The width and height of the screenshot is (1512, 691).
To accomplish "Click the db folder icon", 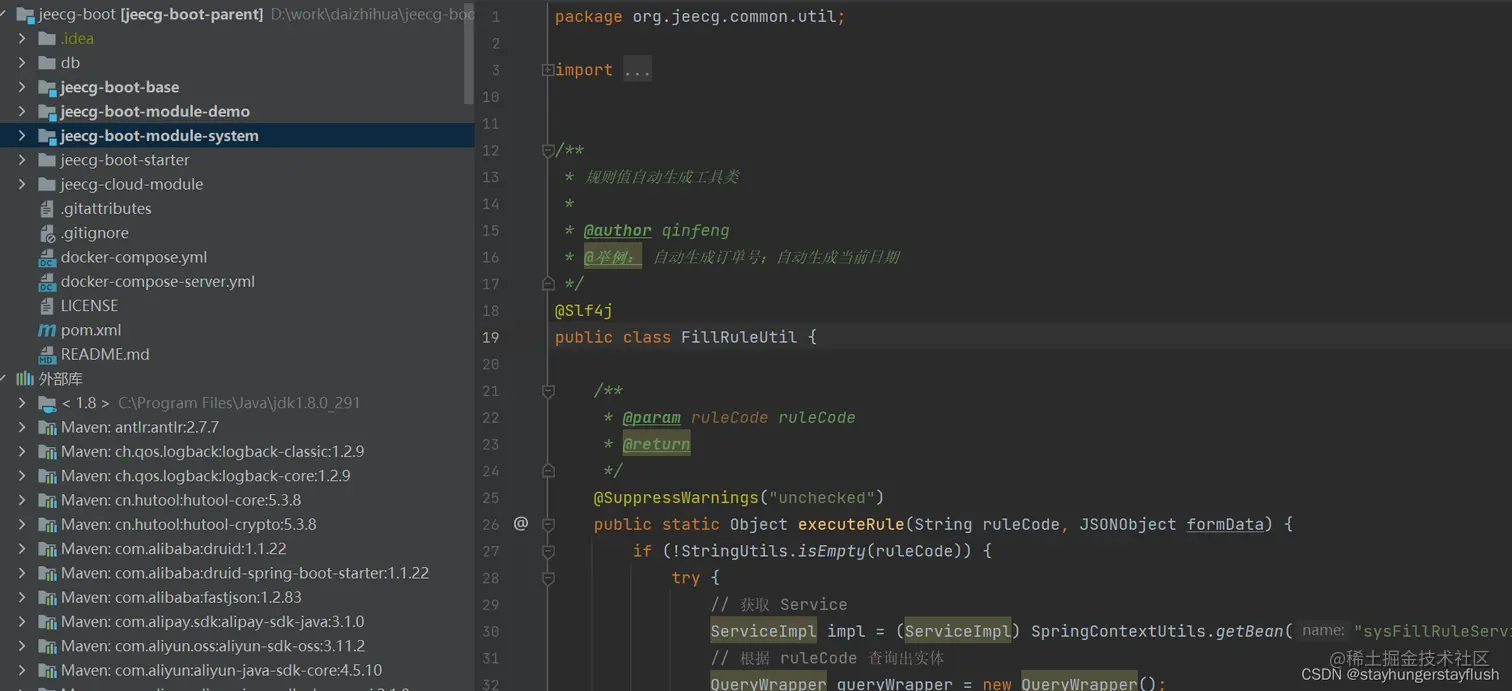I will point(46,62).
